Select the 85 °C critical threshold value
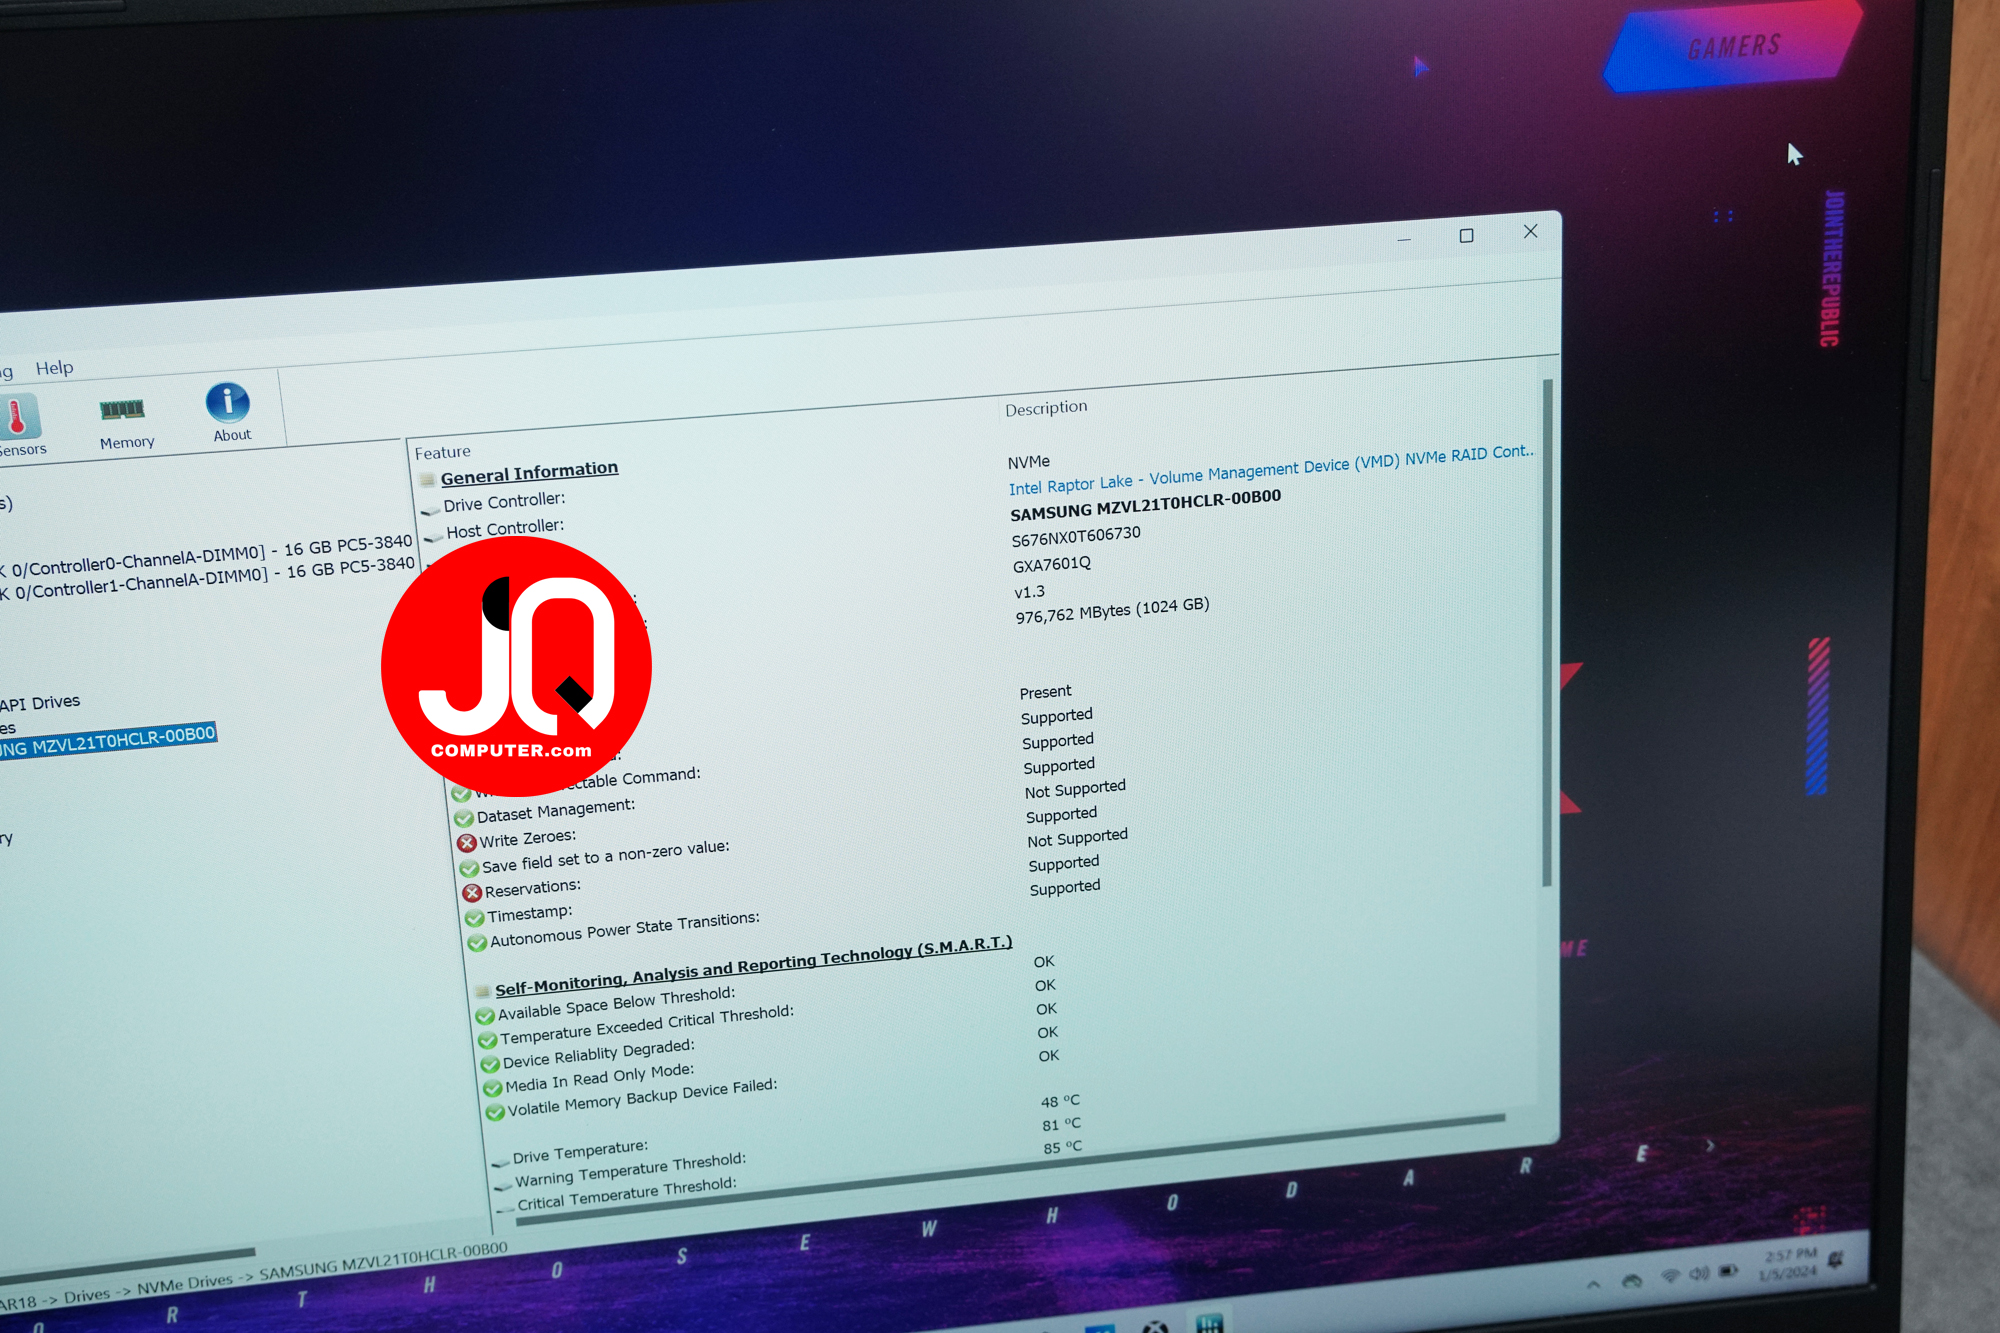Screen dimensions: 2000x1333 (x=1063, y=1147)
